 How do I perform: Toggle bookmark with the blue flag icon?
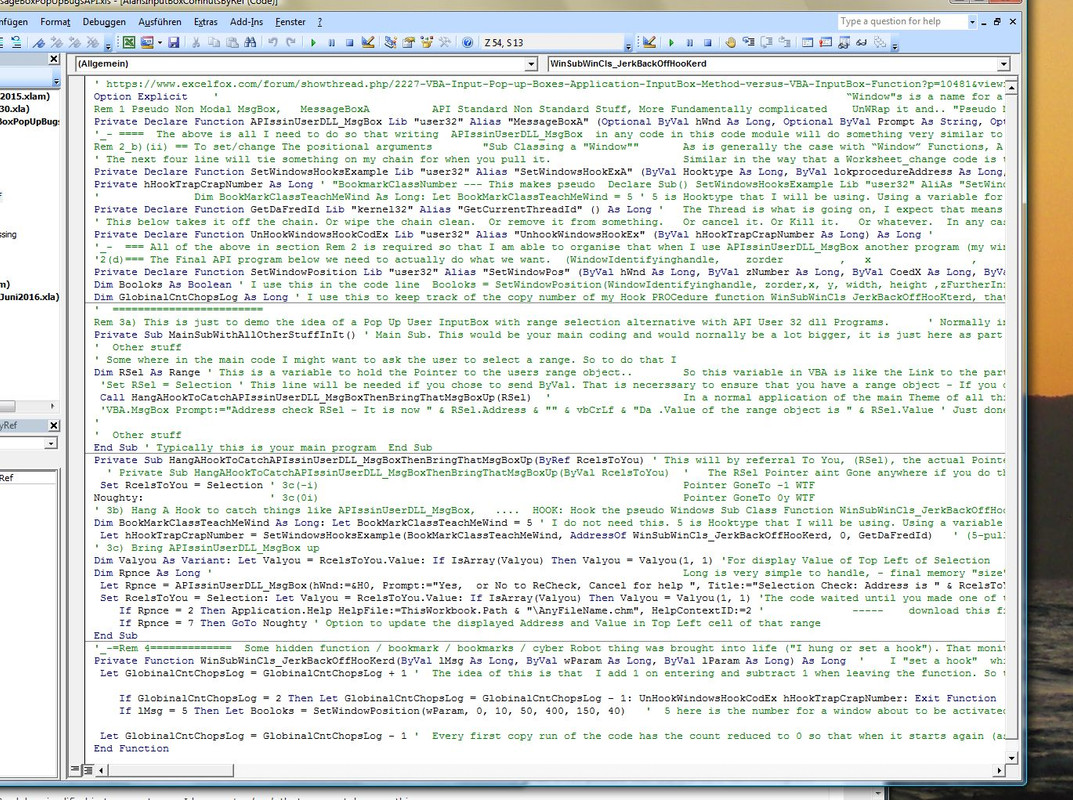point(38,42)
